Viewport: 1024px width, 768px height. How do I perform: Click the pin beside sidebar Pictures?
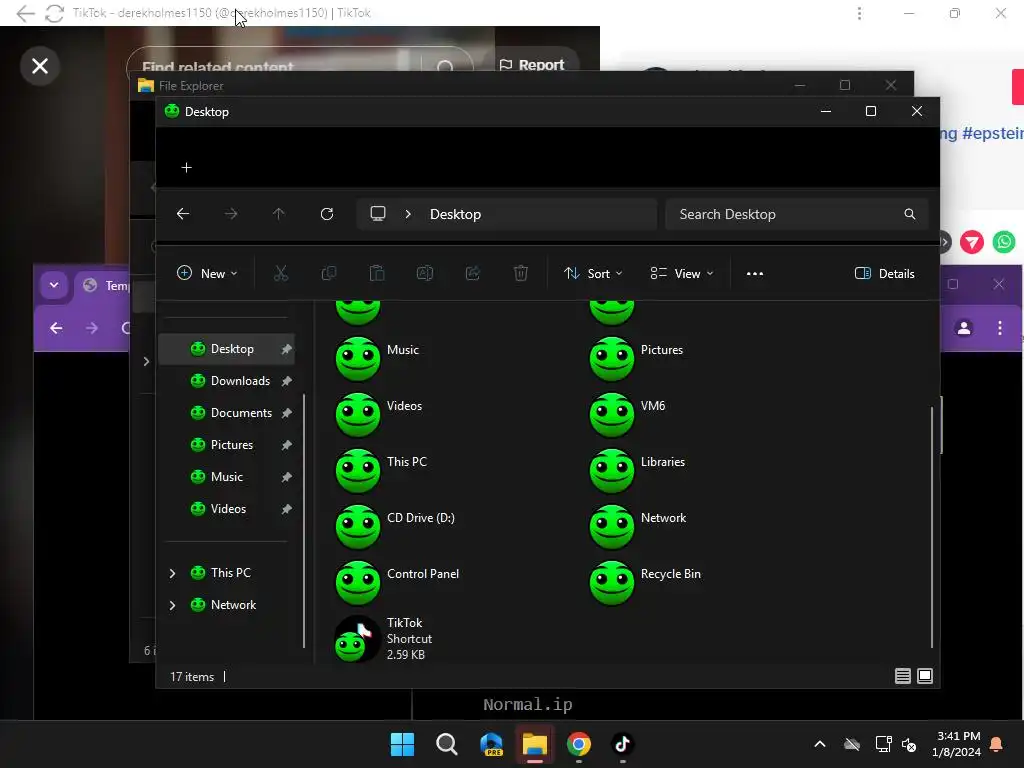[286, 445]
